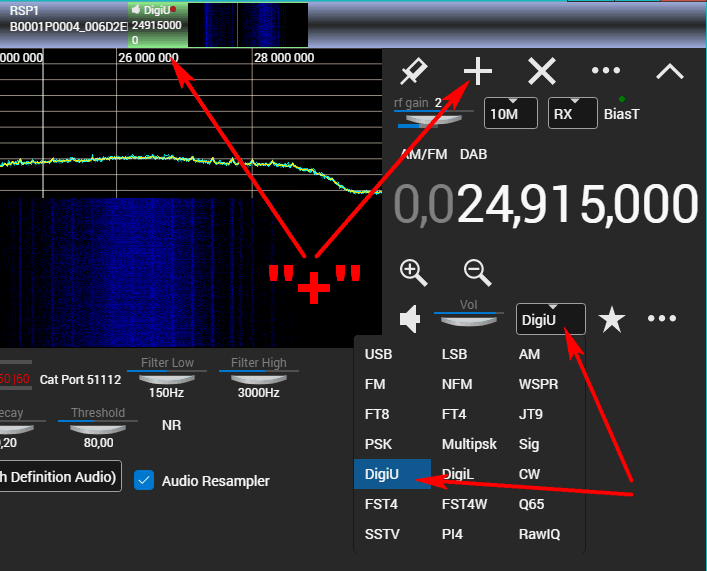The height and width of the screenshot is (571, 707).
Task: Close receiver with the X icon
Action: pos(542,71)
